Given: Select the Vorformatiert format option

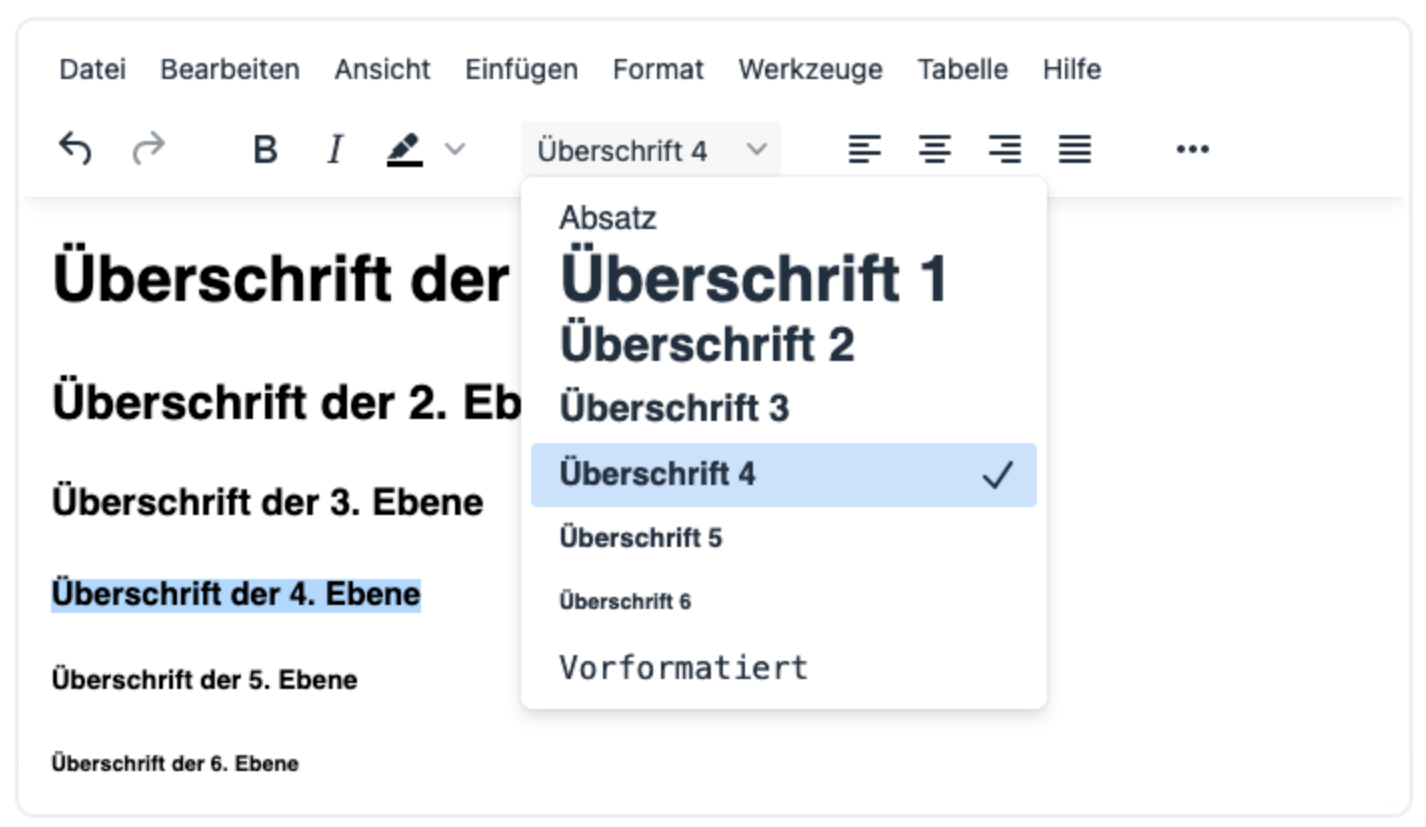Looking at the screenshot, I should (x=784, y=667).
